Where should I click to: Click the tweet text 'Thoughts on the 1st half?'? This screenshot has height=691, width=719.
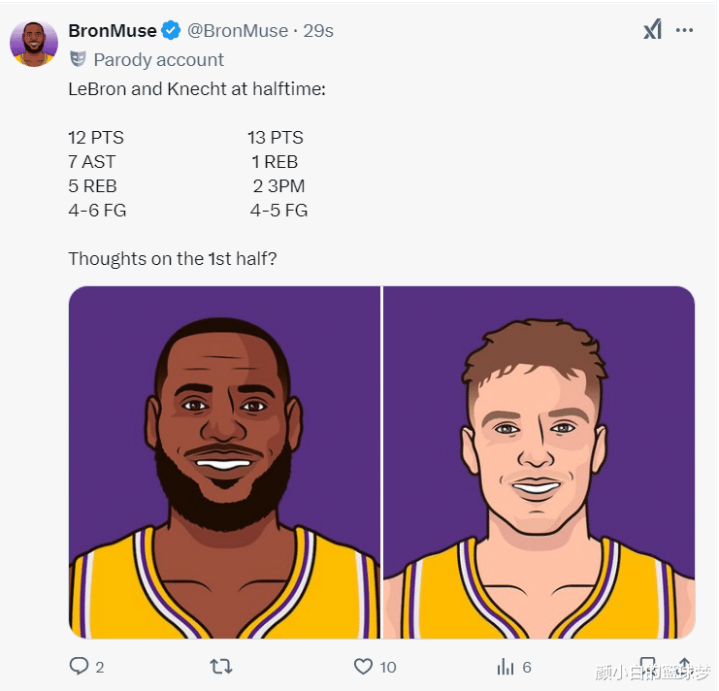tap(173, 259)
